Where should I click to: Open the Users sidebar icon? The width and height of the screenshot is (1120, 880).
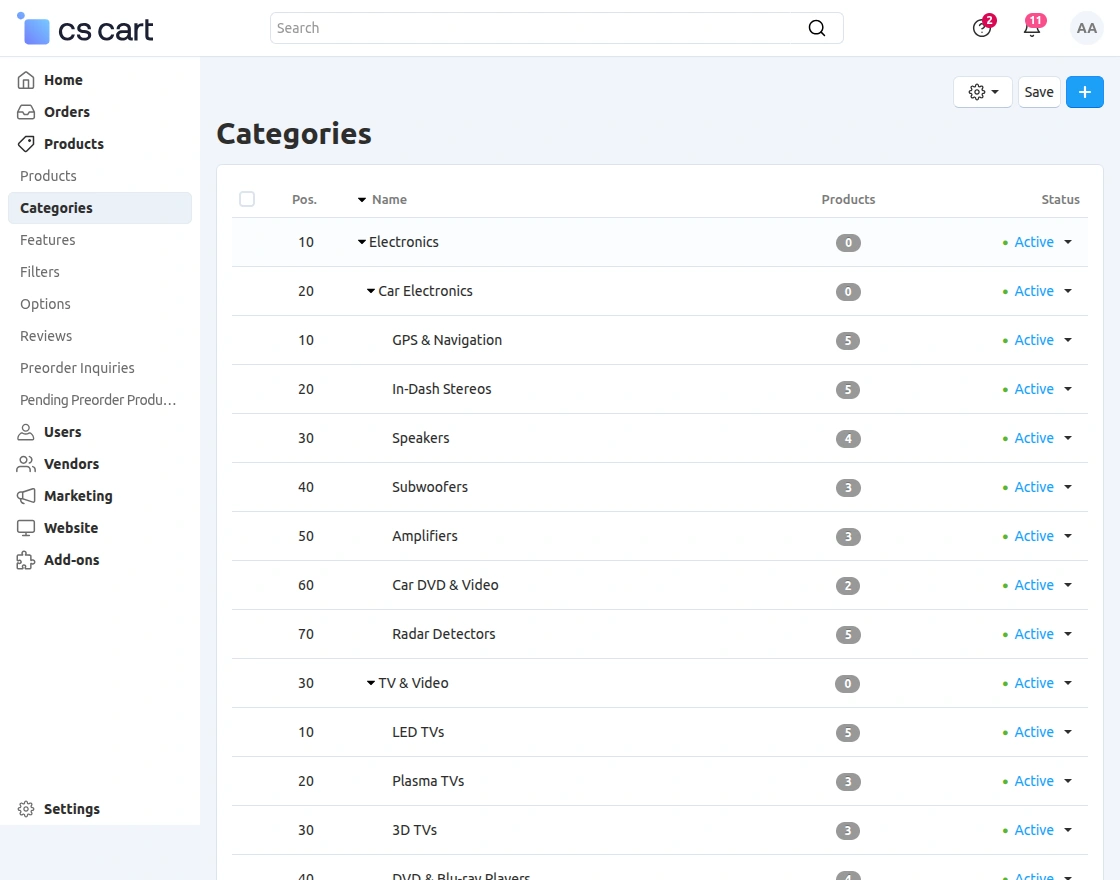(24, 432)
